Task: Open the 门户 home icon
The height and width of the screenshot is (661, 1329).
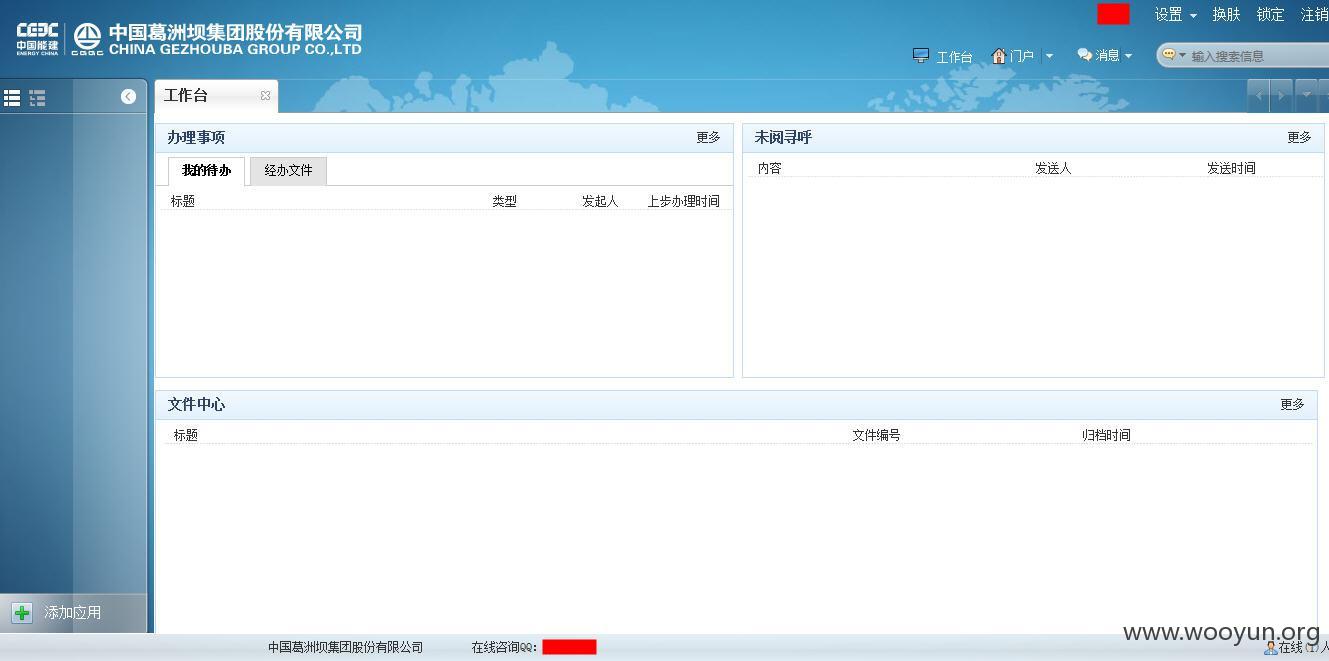Action: 999,56
